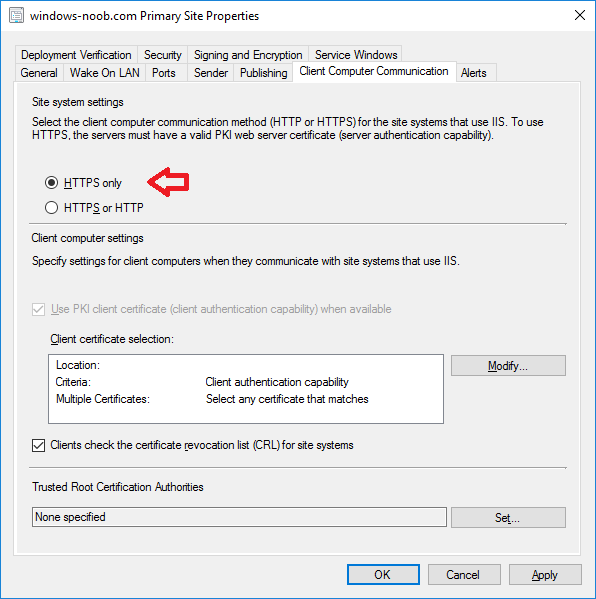Open the Wake On LAN tab
596x599 pixels.
click(x=105, y=73)
